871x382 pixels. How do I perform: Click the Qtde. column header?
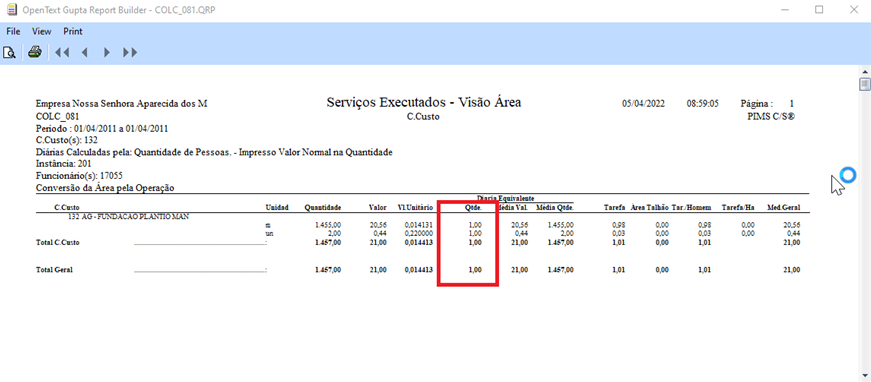(474, 208)
